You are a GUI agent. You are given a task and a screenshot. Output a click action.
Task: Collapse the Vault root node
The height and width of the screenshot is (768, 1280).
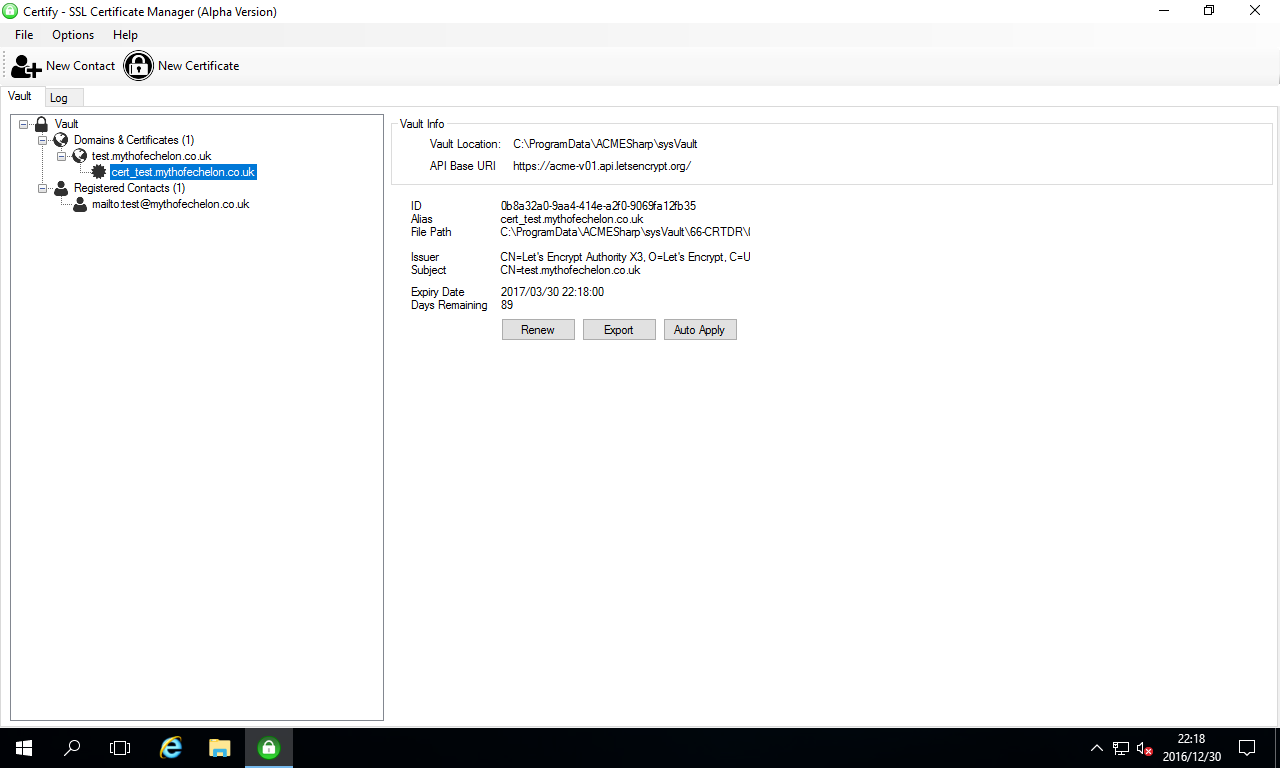click(x=24, y=124)
